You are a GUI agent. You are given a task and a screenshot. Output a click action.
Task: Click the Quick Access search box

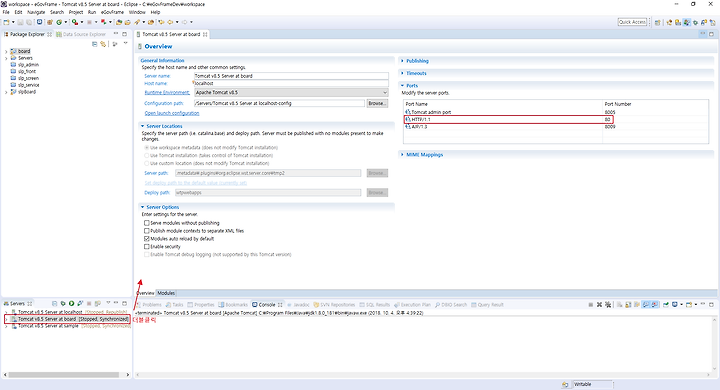click(x=632, y=22)
